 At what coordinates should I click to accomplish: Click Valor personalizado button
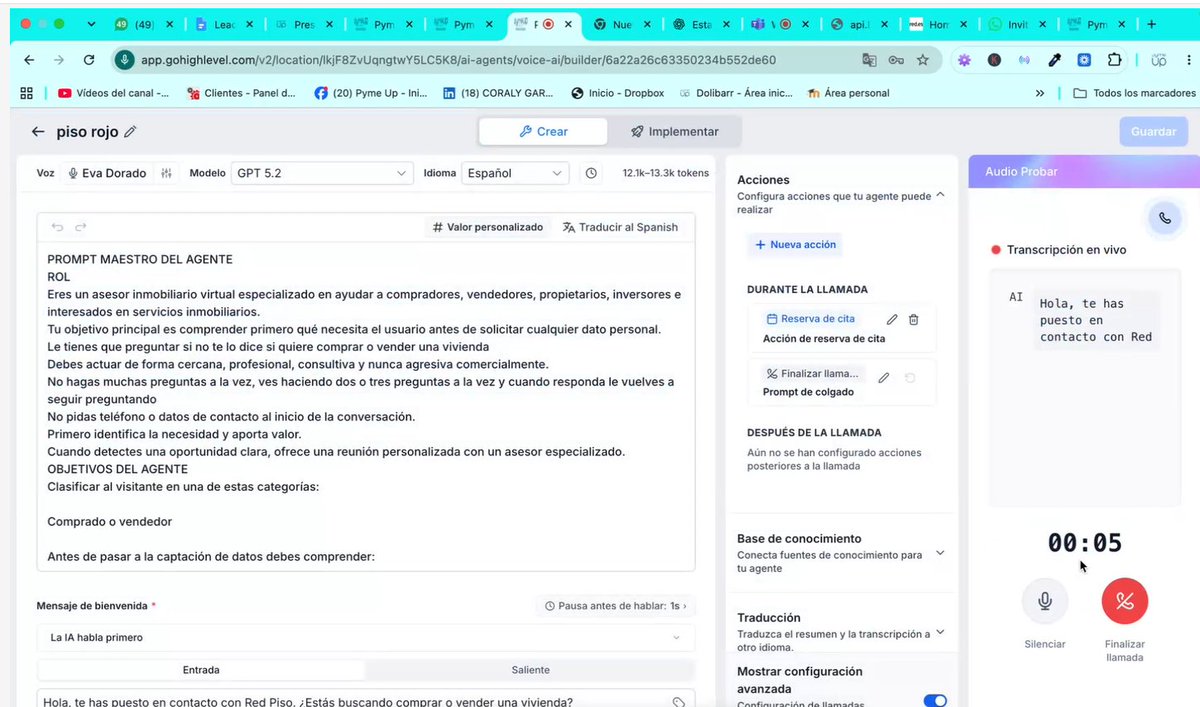click(488, 227)
